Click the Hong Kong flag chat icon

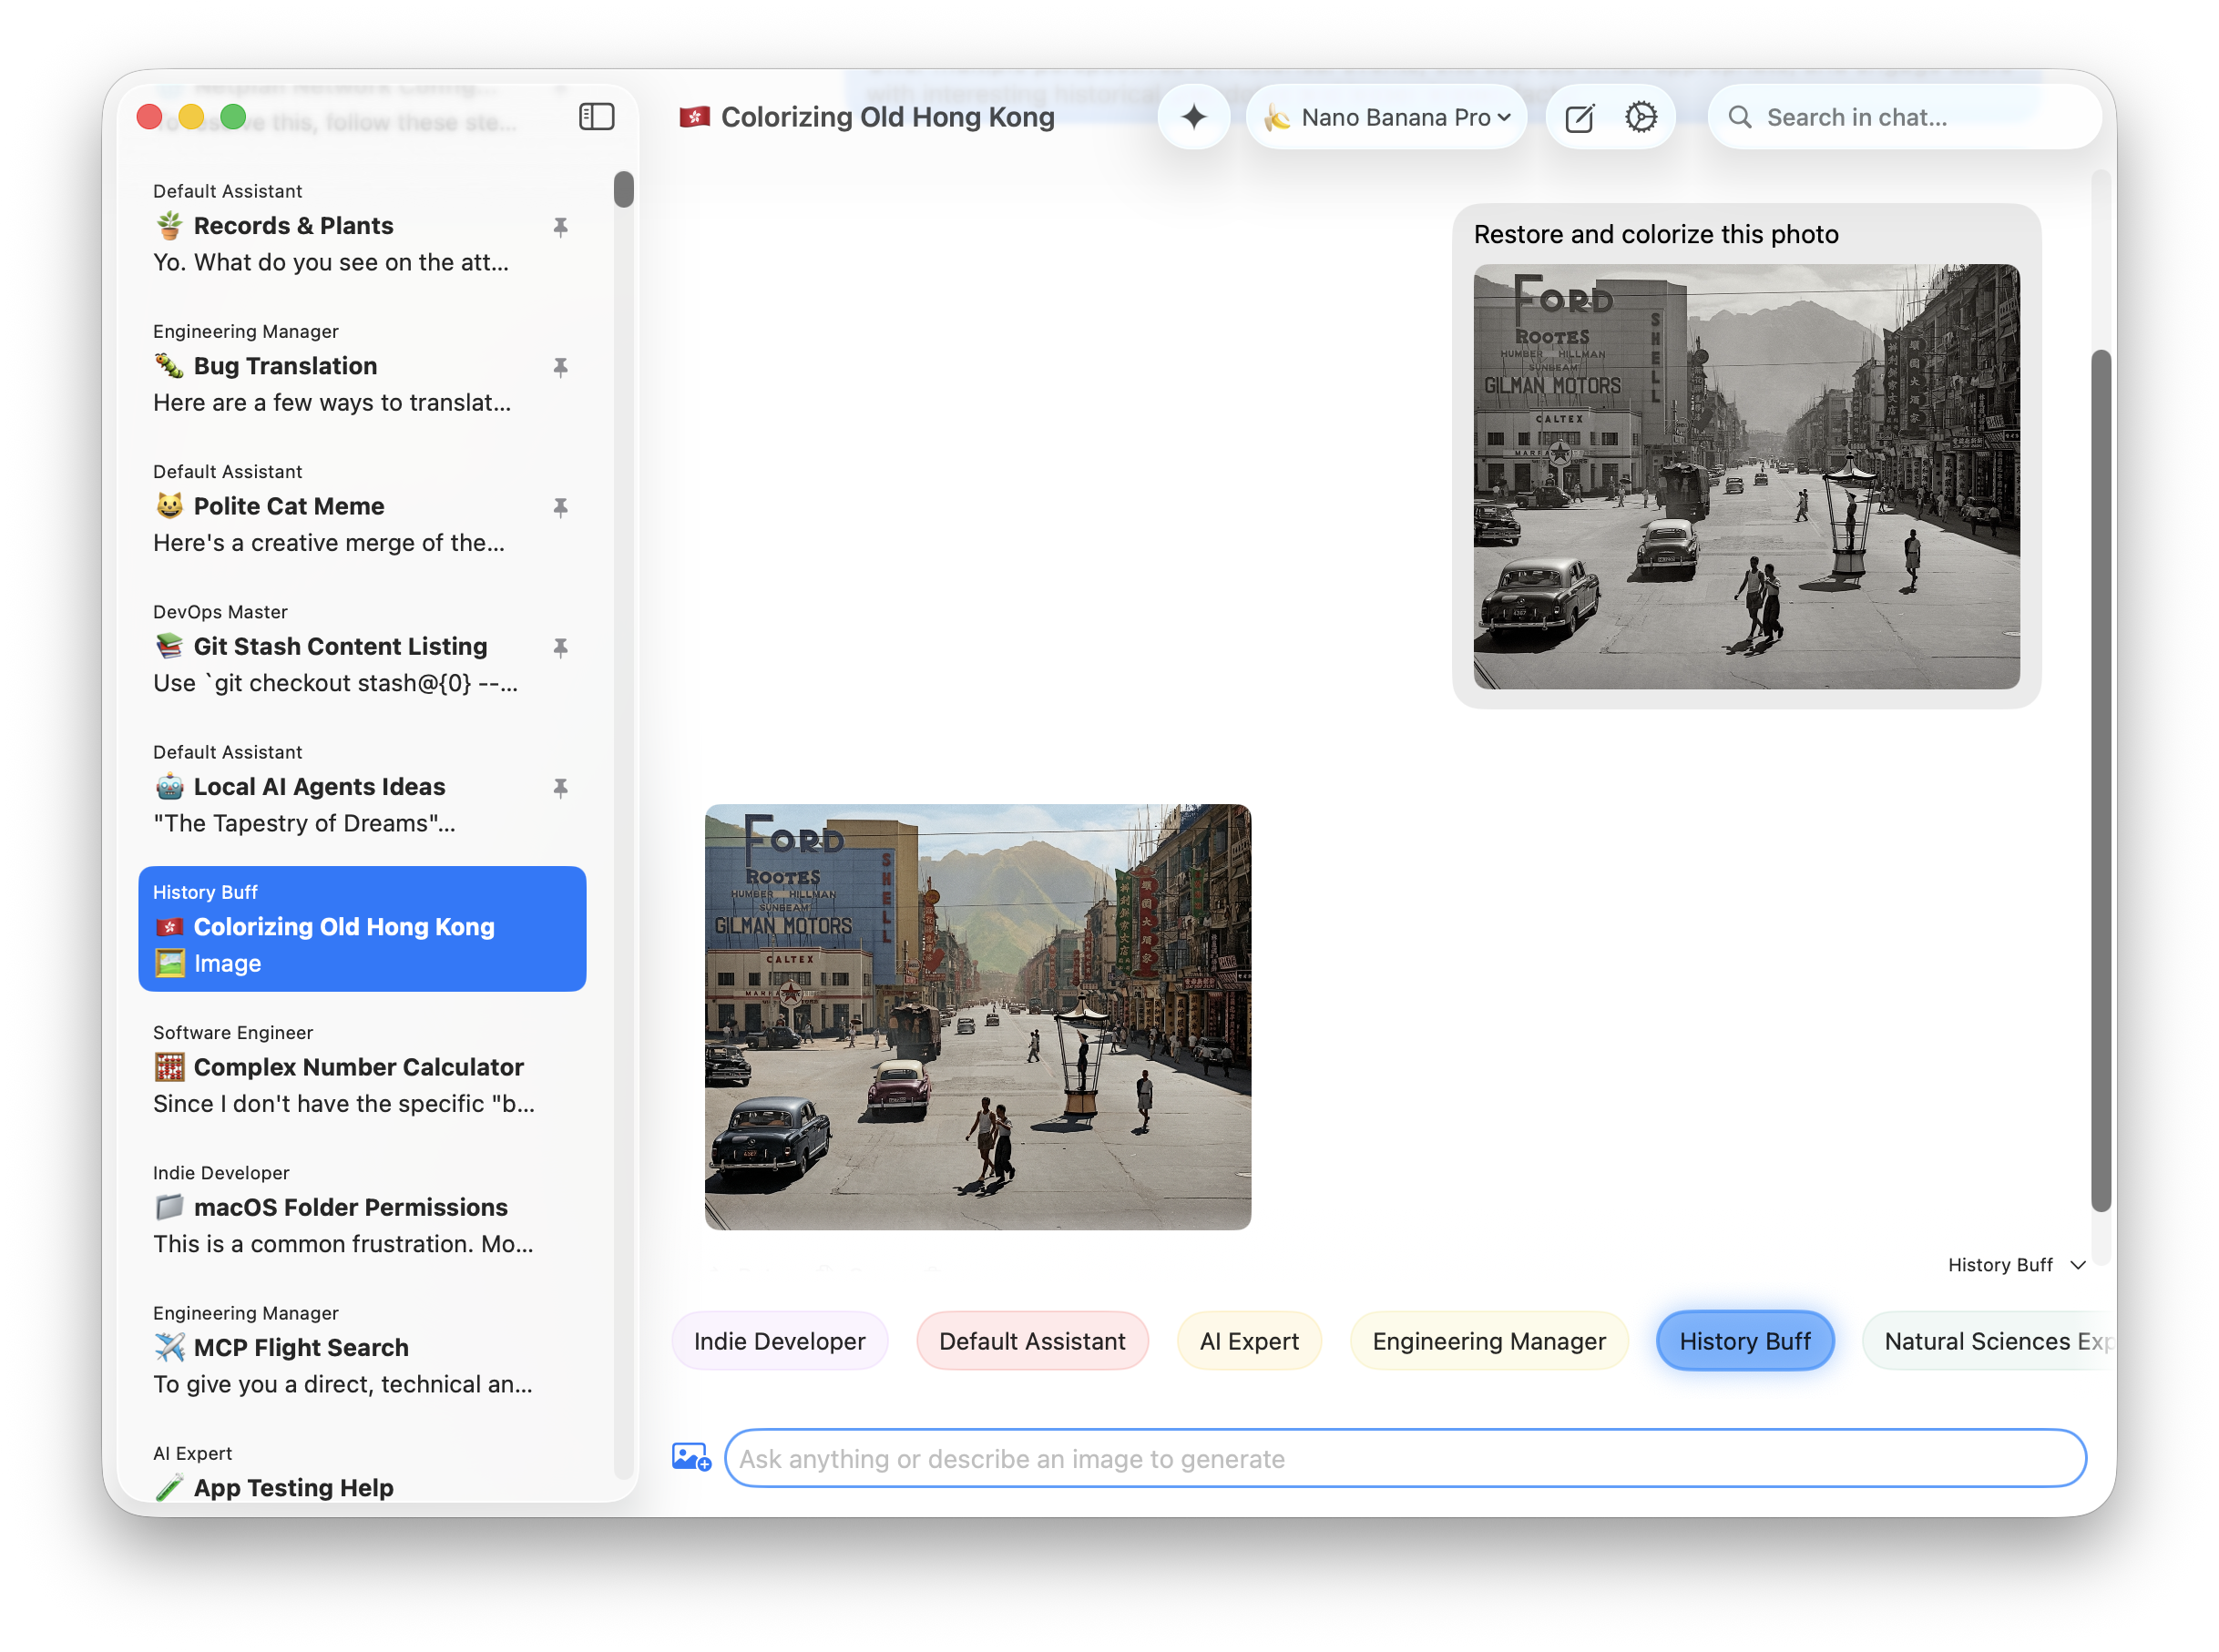coord(694,117)
